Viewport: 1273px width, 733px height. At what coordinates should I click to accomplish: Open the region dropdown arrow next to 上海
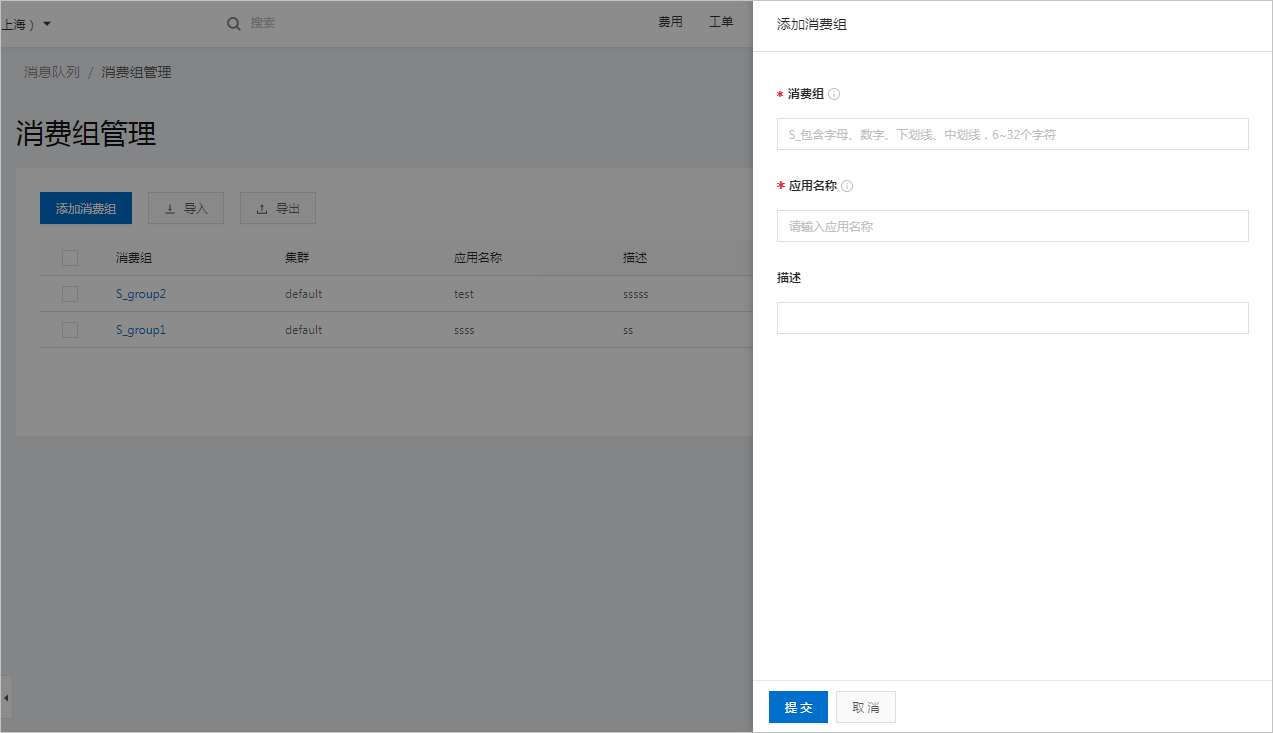coord(47,23)
